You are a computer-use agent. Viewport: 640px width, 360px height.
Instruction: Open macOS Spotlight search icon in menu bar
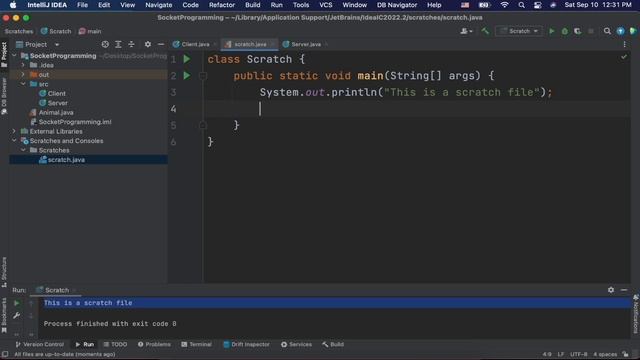point(521,5)
